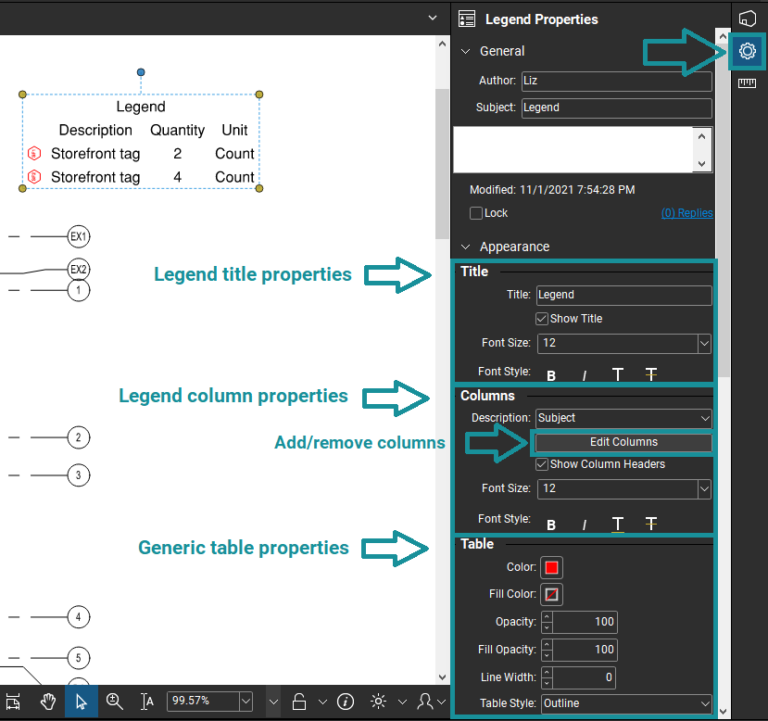The height and width of the screenshot is (721, 768).
Task: Click notes box scroll down arrow
Action: pos(702,164)
